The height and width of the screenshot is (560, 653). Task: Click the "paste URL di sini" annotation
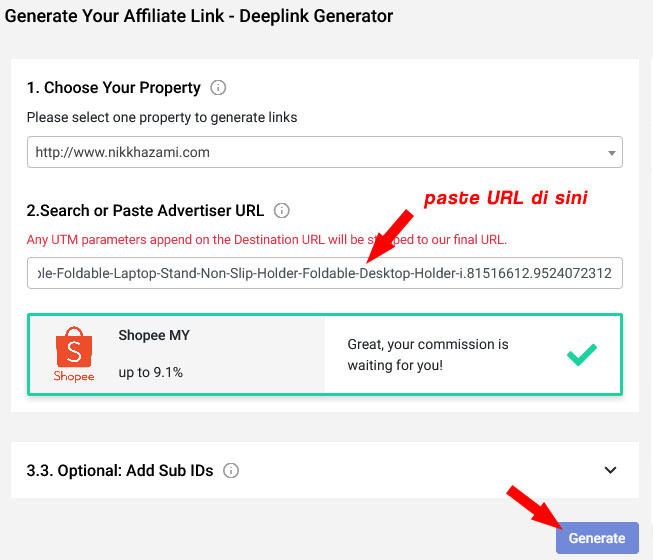(505, 198)
